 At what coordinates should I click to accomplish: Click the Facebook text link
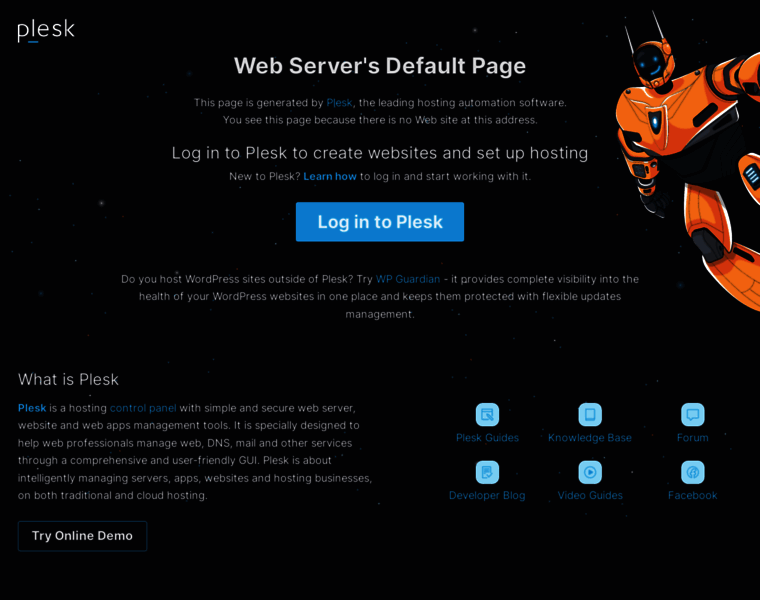[x=693, y=495]
